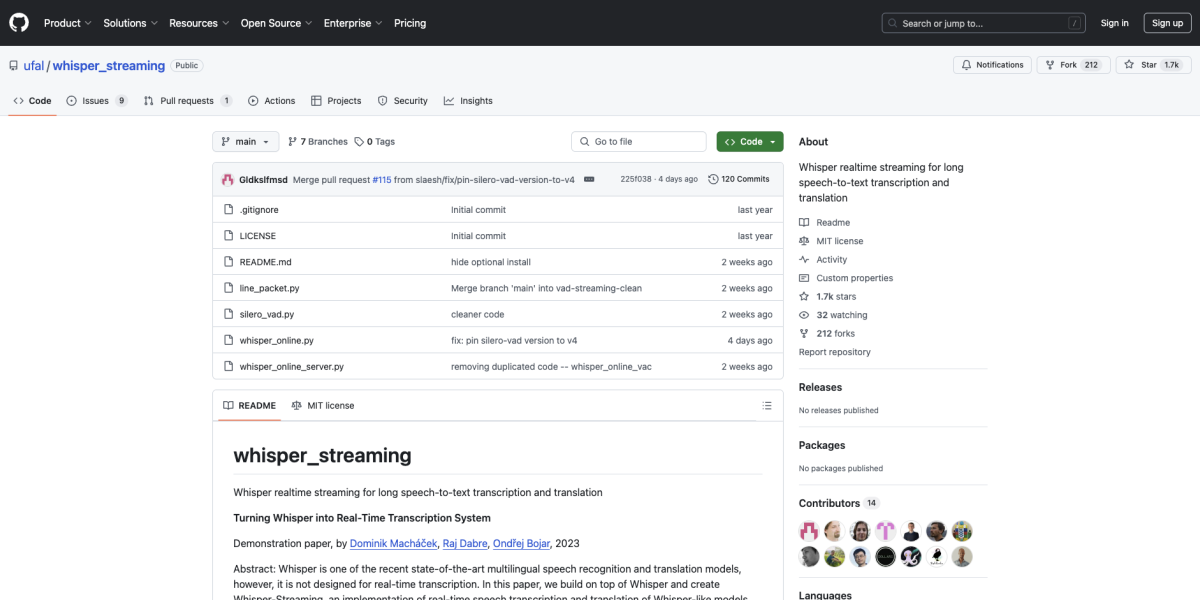Click the GitHub logo home icon
The width and height of the screenshot is (1200, 600).
click(20, 23)
